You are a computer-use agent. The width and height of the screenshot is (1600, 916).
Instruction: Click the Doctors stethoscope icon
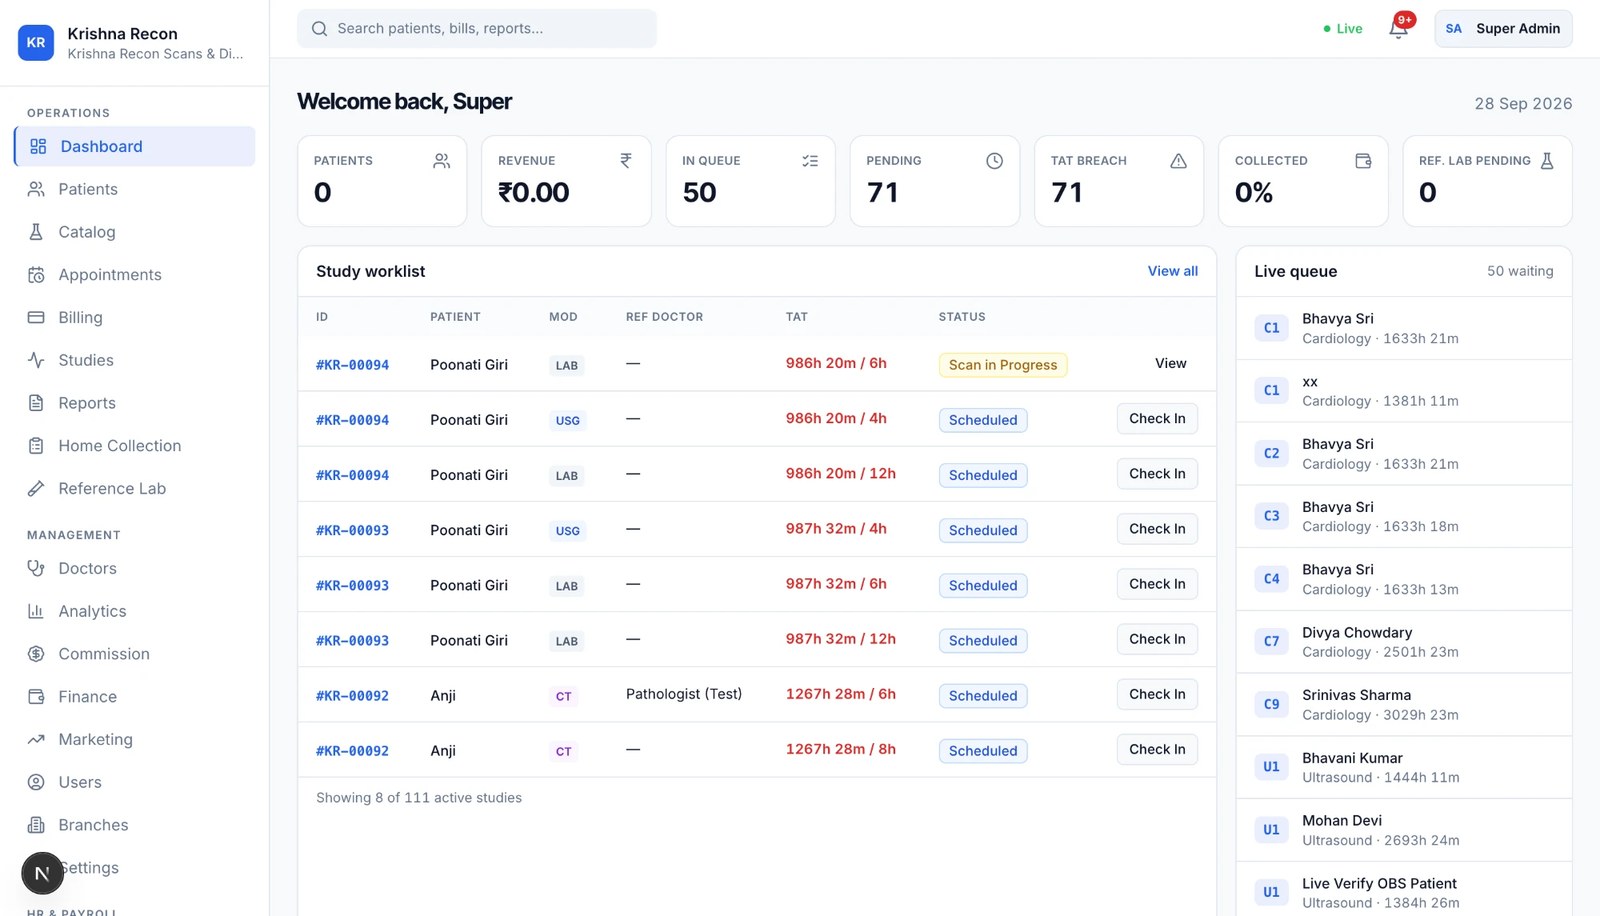coord(36,568)
